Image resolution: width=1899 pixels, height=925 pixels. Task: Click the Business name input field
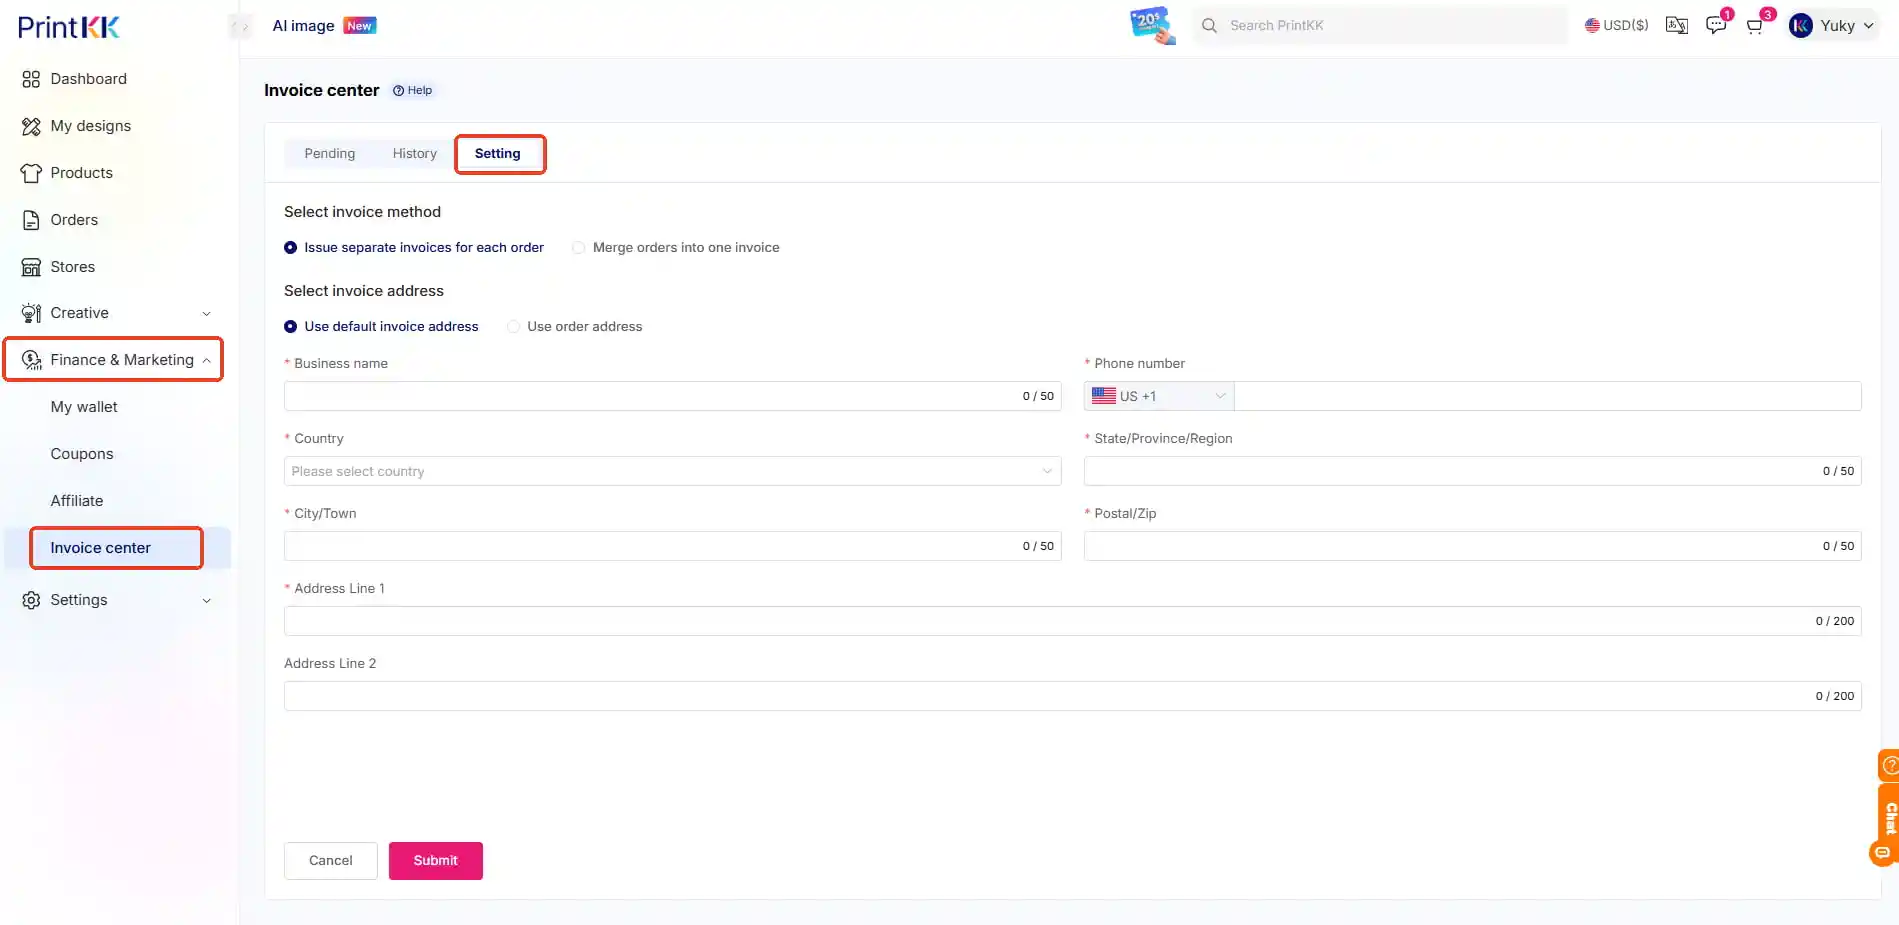(660, 395)
